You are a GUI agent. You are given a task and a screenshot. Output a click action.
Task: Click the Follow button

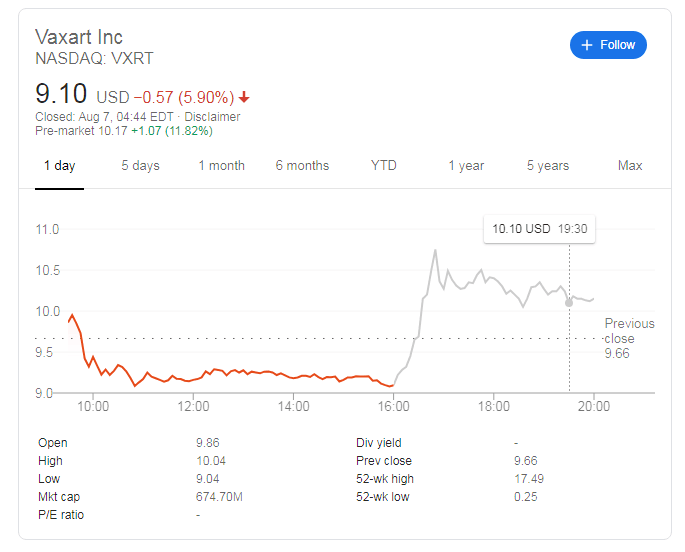(609, 45)
